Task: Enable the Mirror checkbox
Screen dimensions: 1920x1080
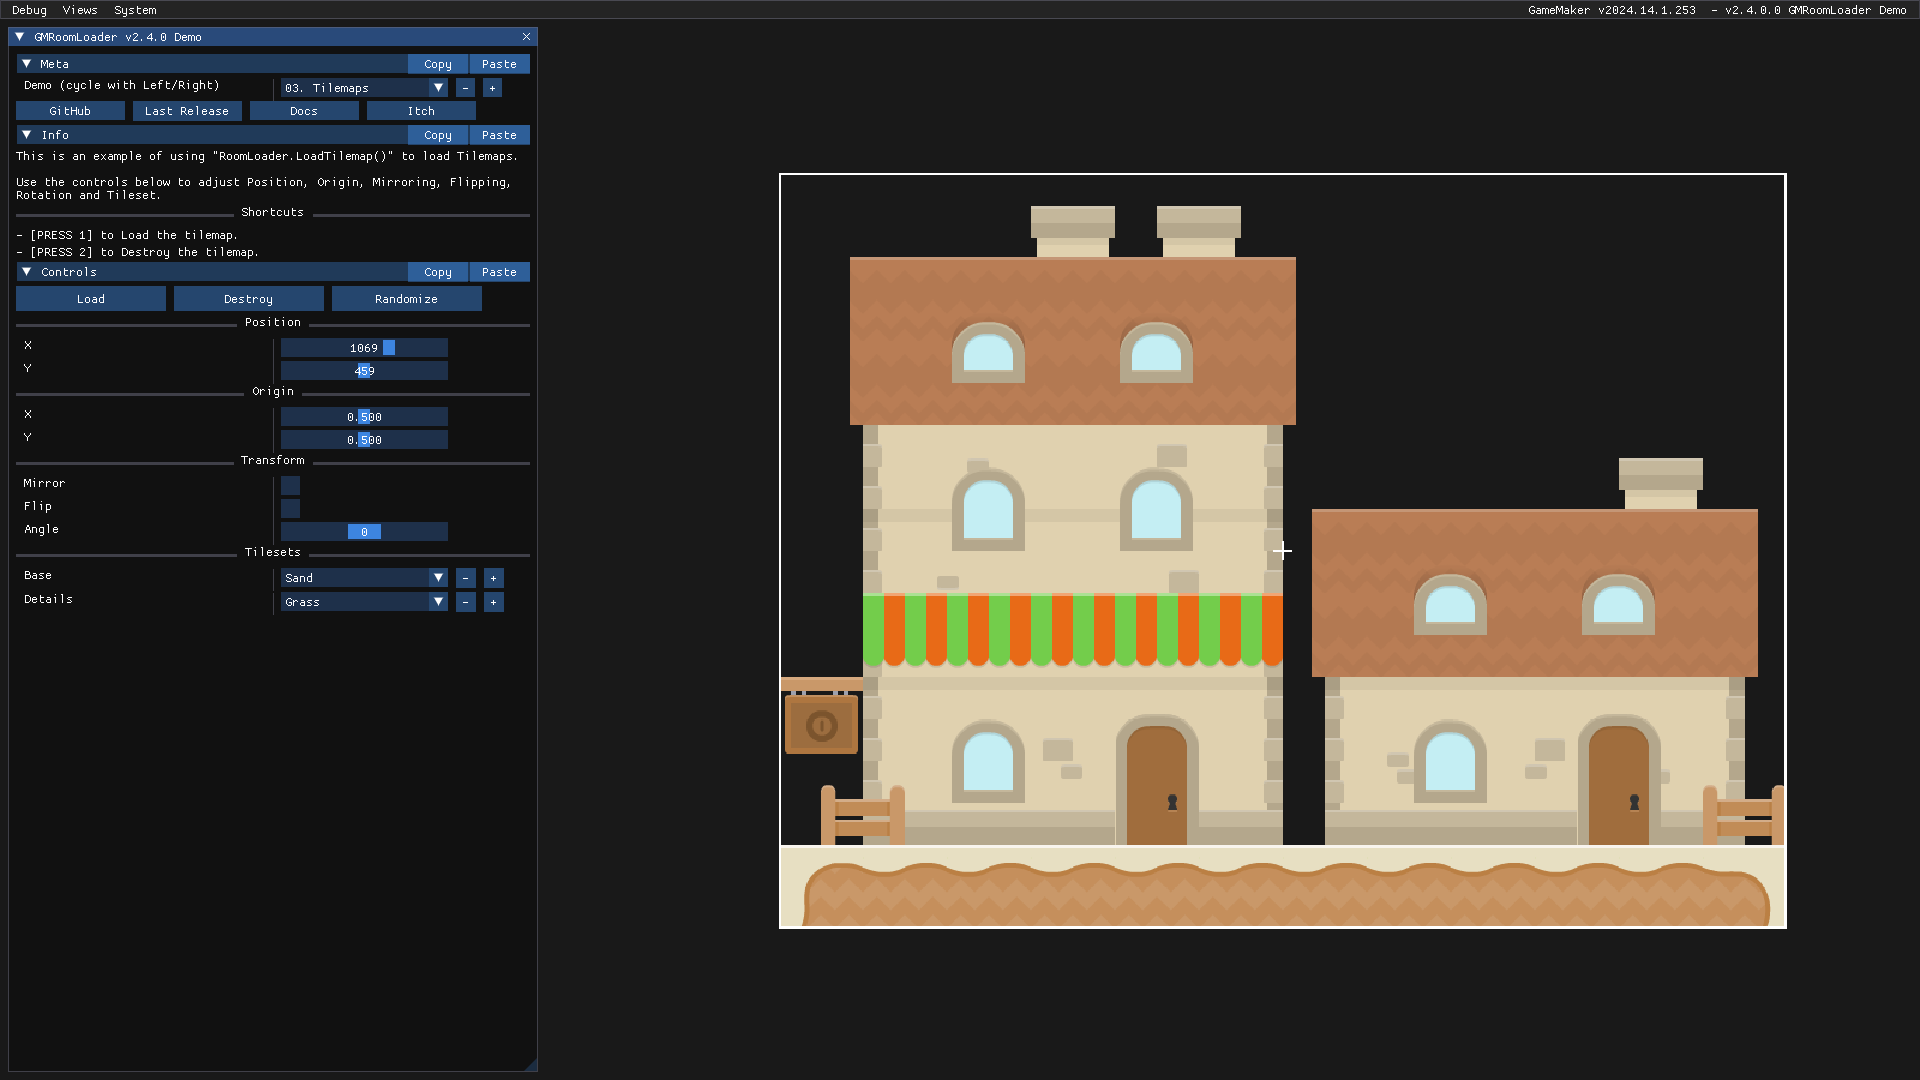Action: (290, 485)
